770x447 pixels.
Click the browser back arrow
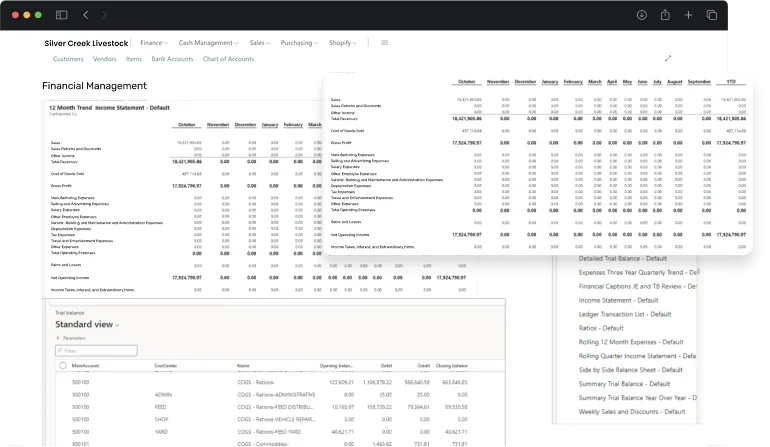coord(86,15)
